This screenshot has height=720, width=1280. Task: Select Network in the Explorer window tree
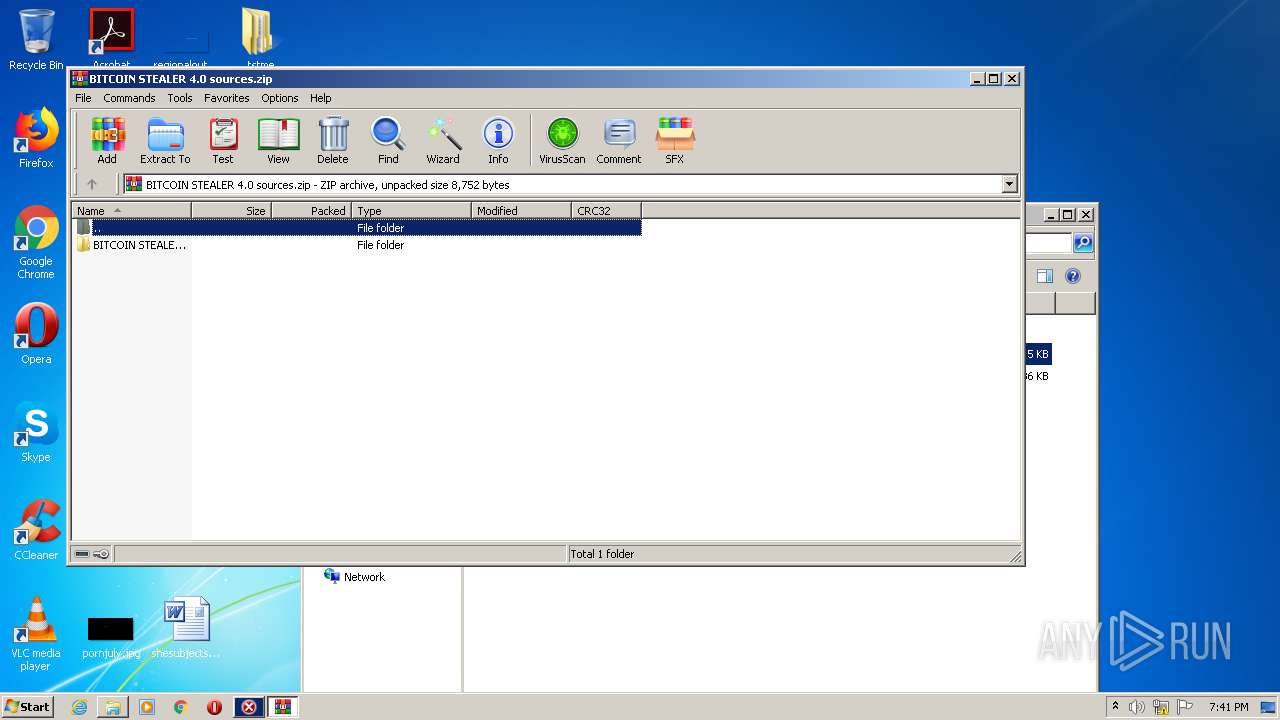355,577
